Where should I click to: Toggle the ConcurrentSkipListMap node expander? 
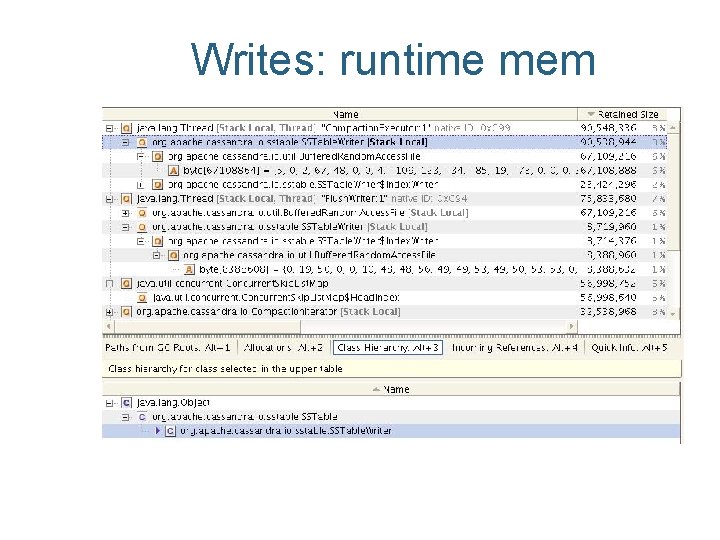tap(109, 284)
